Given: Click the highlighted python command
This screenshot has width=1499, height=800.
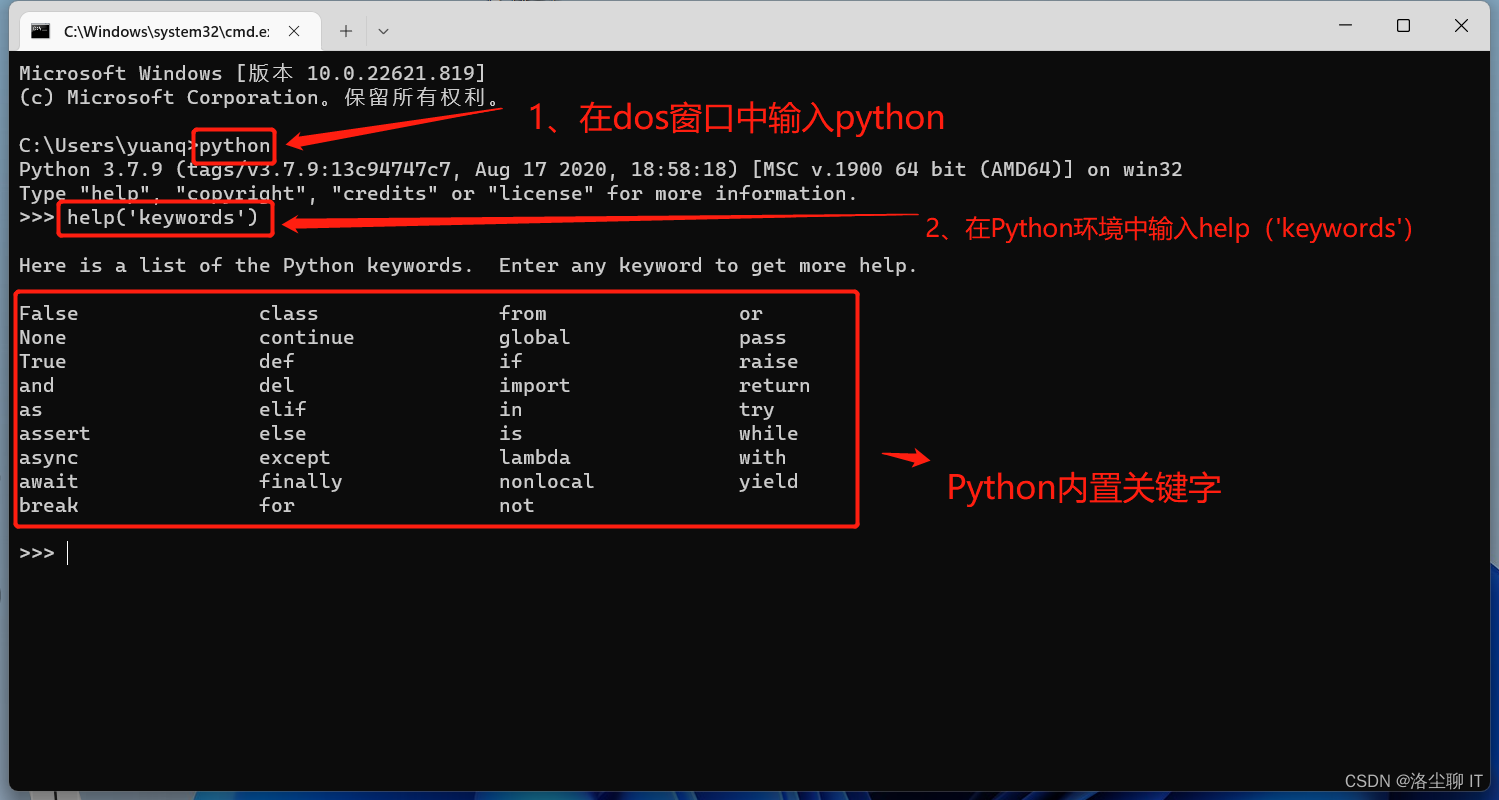Looking at the screenshot, I should [x=232, y=145].
